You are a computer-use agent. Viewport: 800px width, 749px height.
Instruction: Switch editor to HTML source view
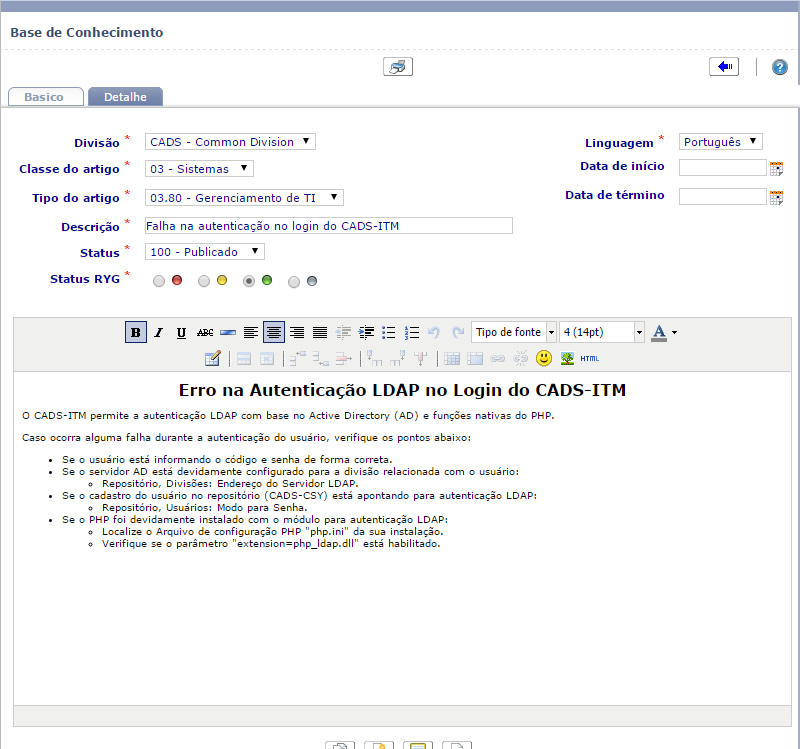click(590, 358)
